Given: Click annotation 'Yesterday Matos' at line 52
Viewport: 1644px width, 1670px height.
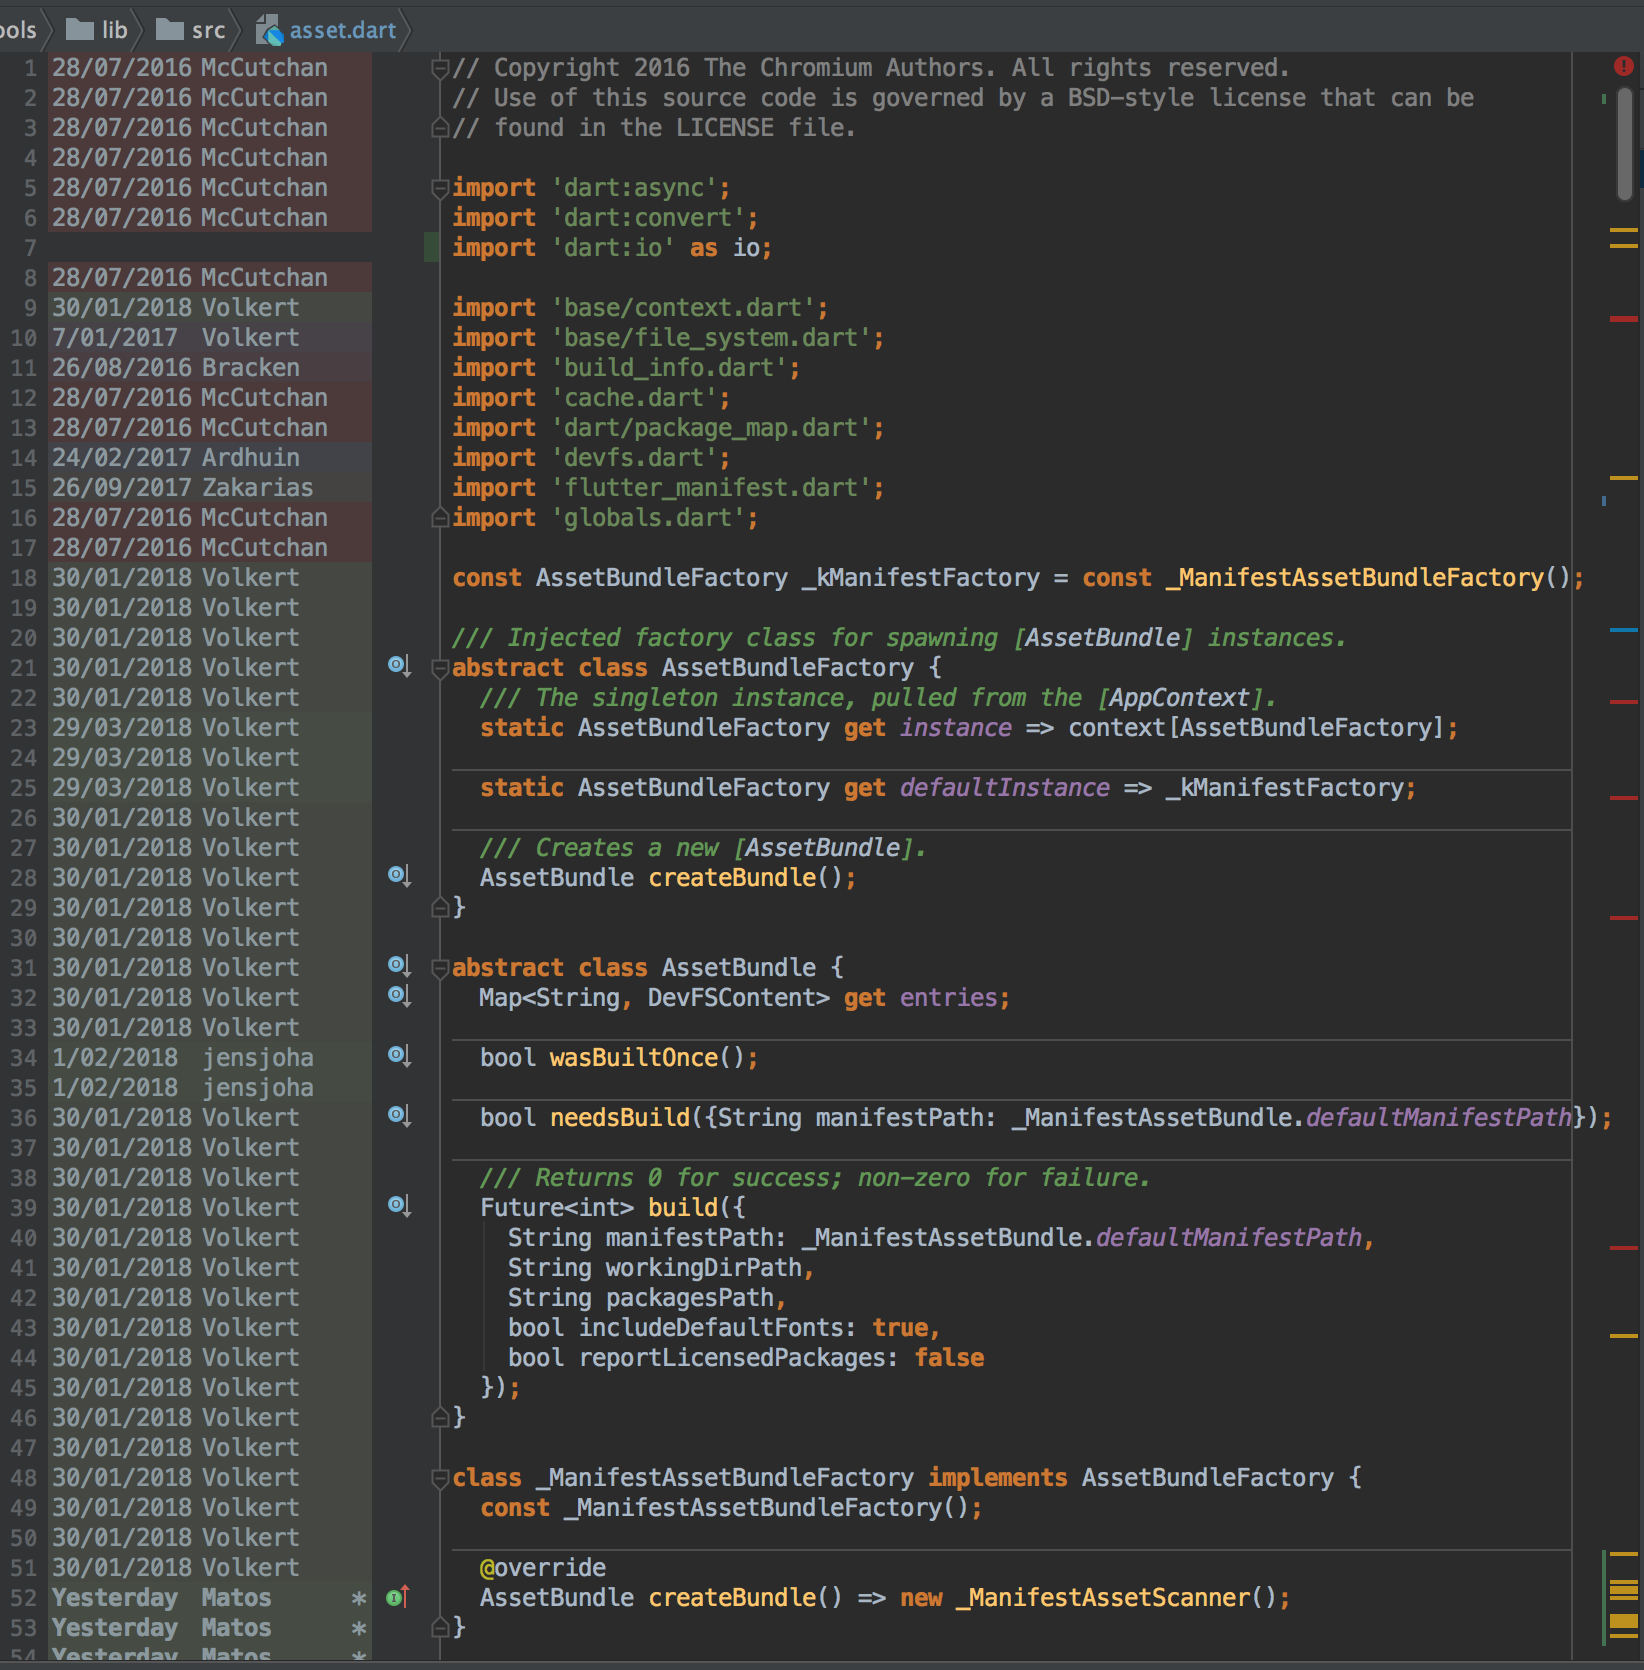Looking at the screenshot, I should click(x=162, y=1597).
